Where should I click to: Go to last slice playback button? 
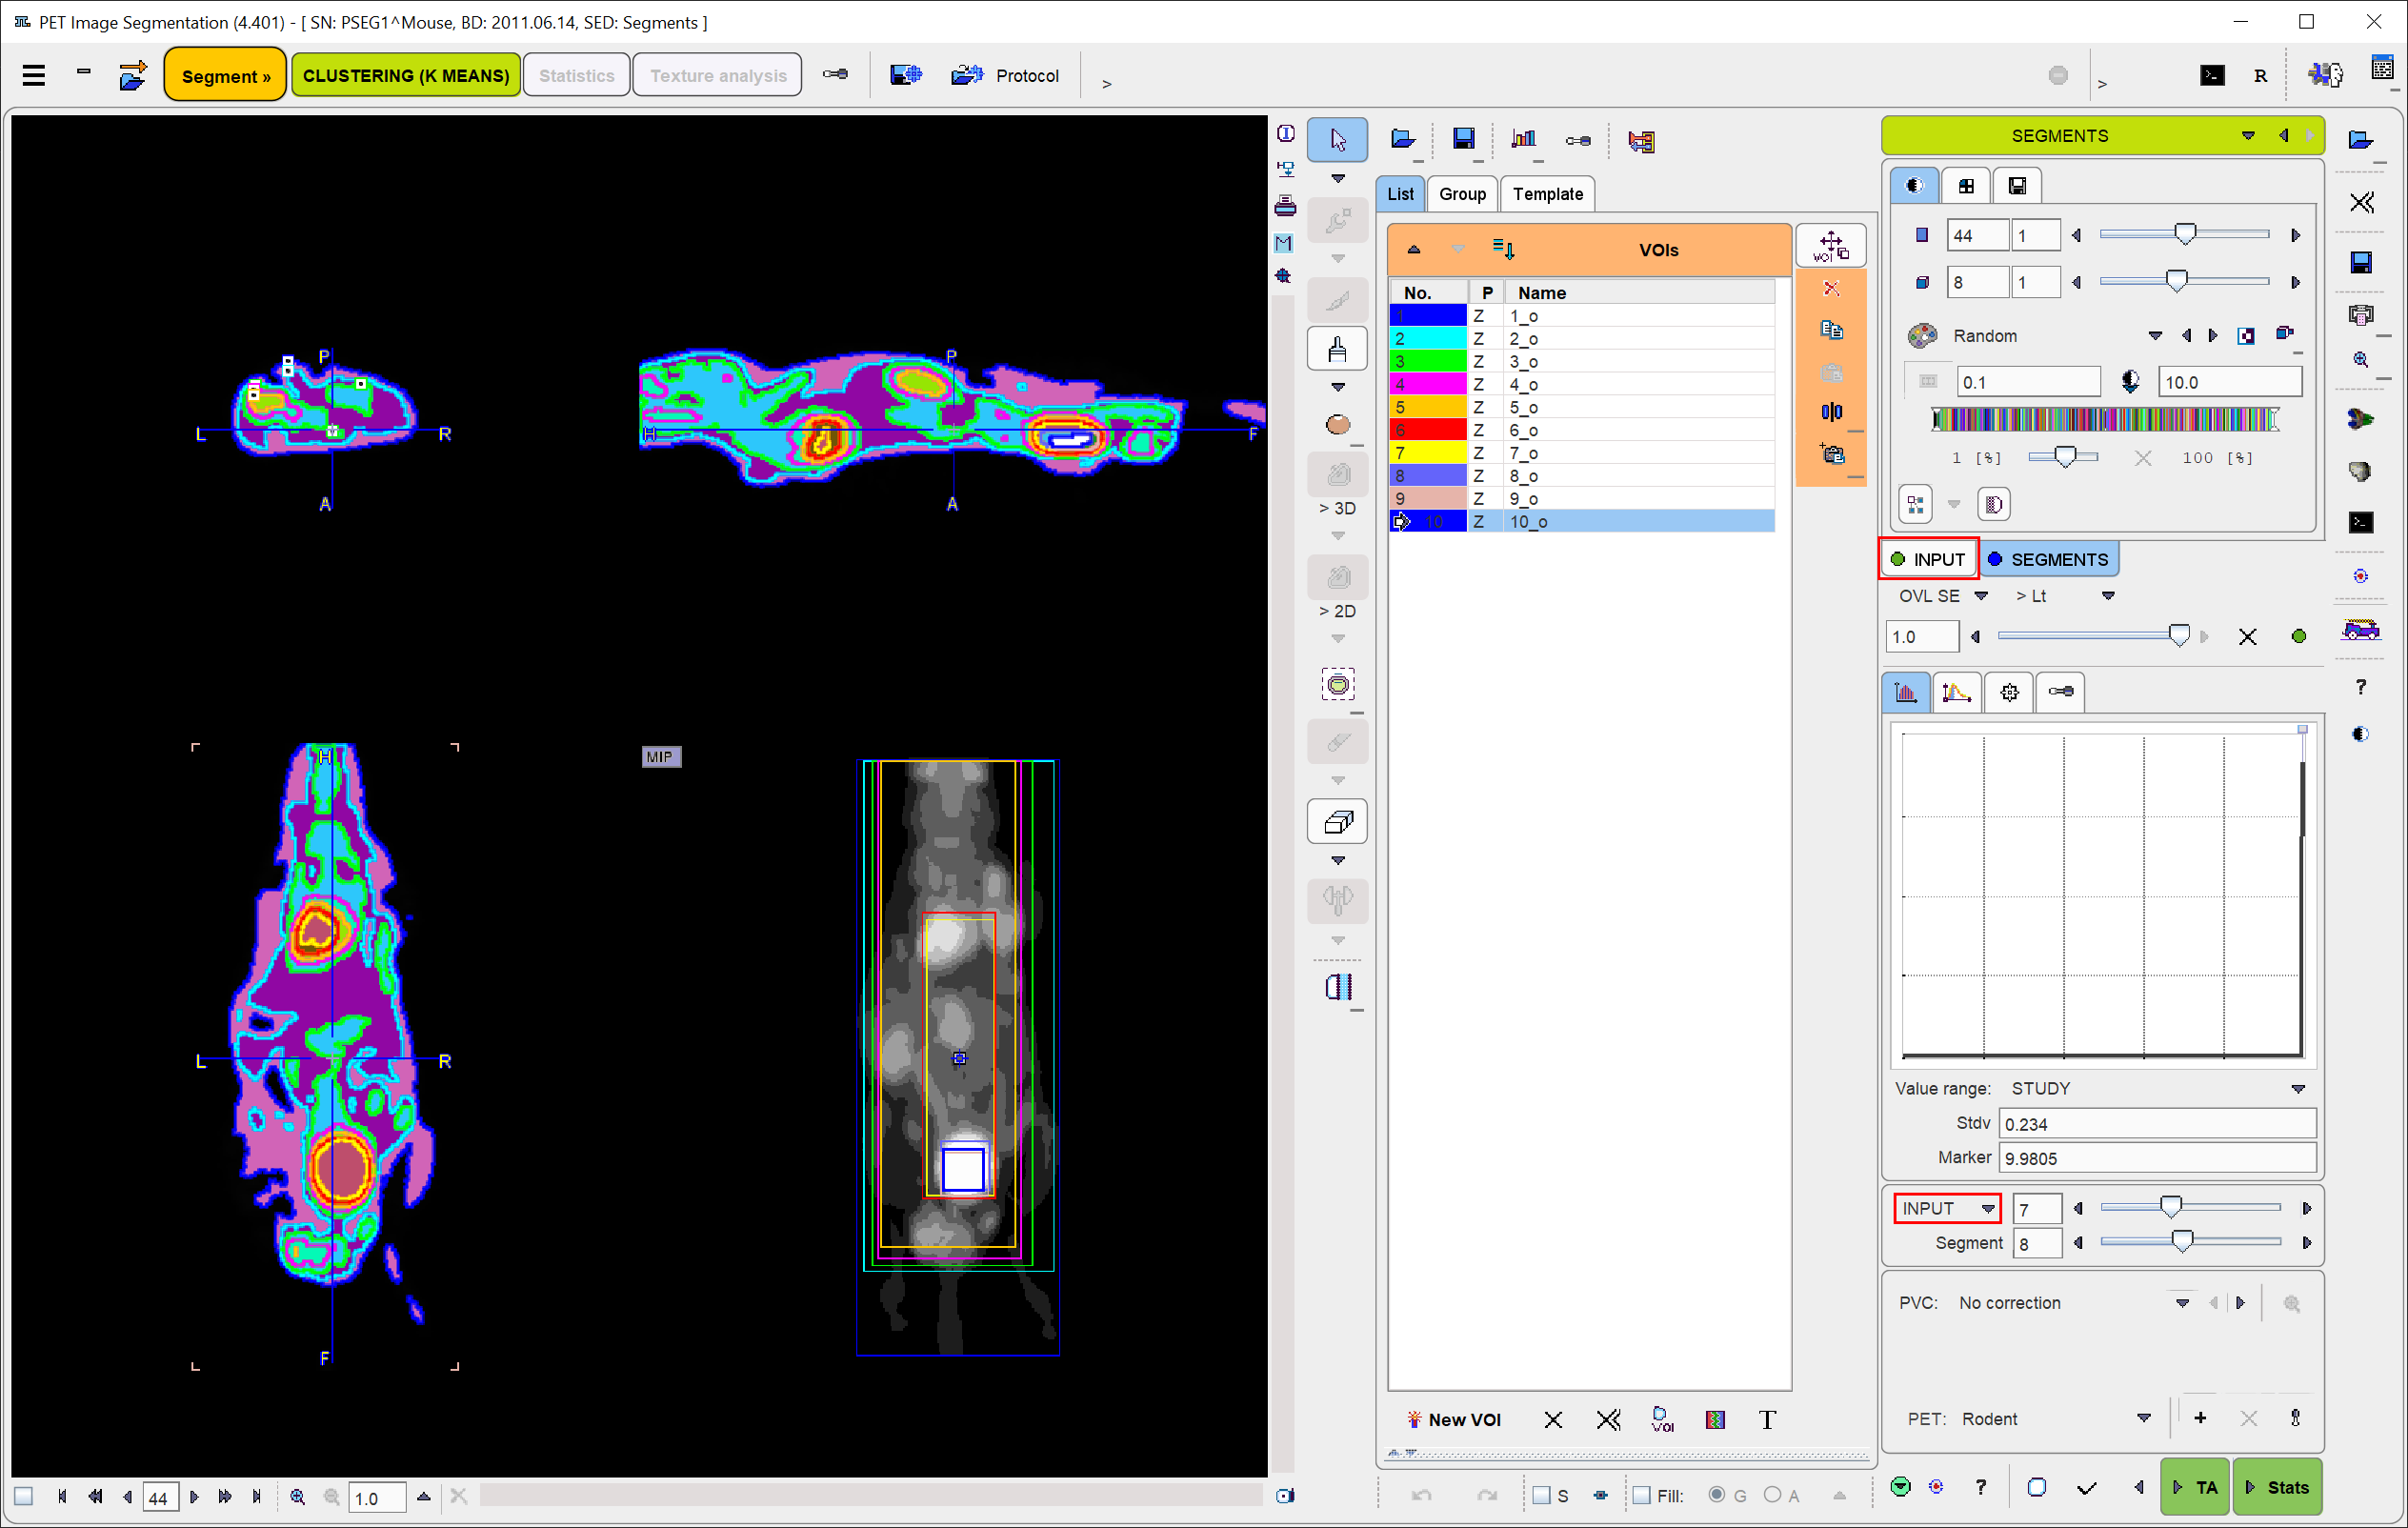[x=257, y=1496]
